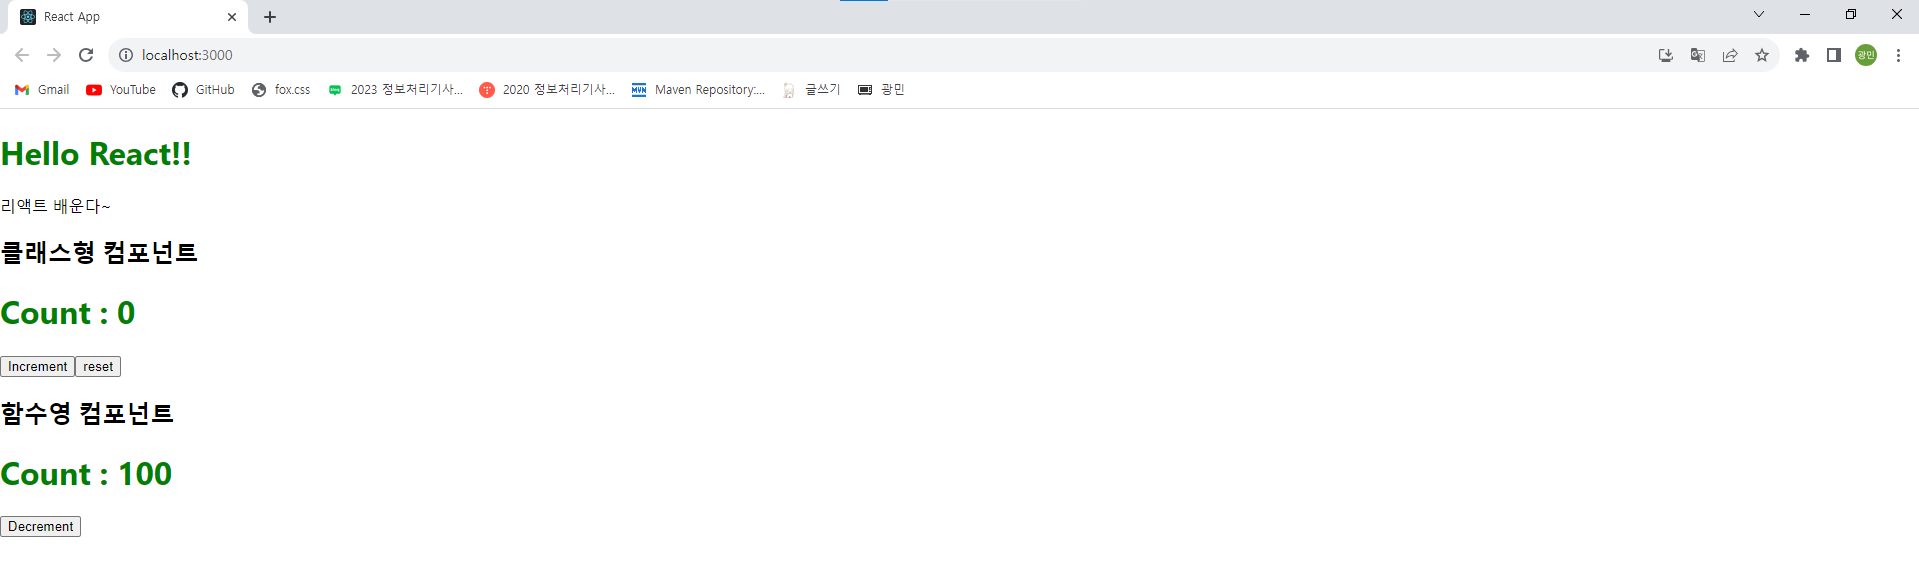Open the 글쓰기 bookmark
This screenshot has height=568, width=1919.
tap(811, 90)
